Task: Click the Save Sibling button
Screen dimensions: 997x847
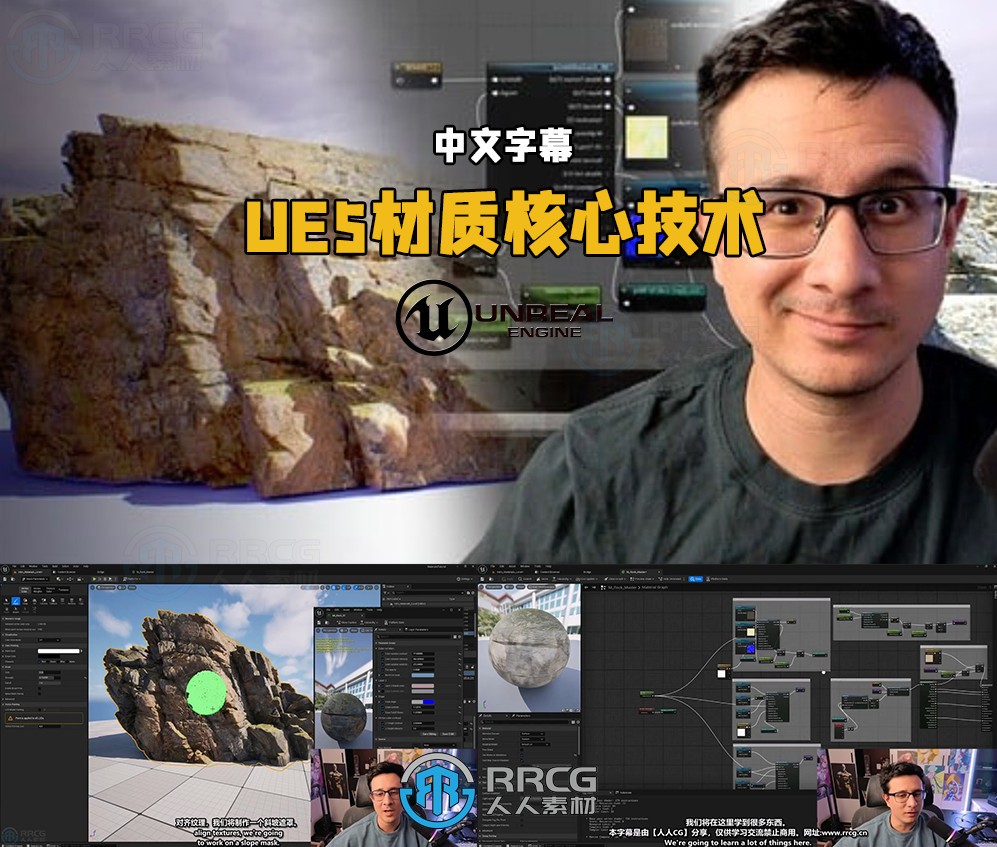Action: coord(429,734)
